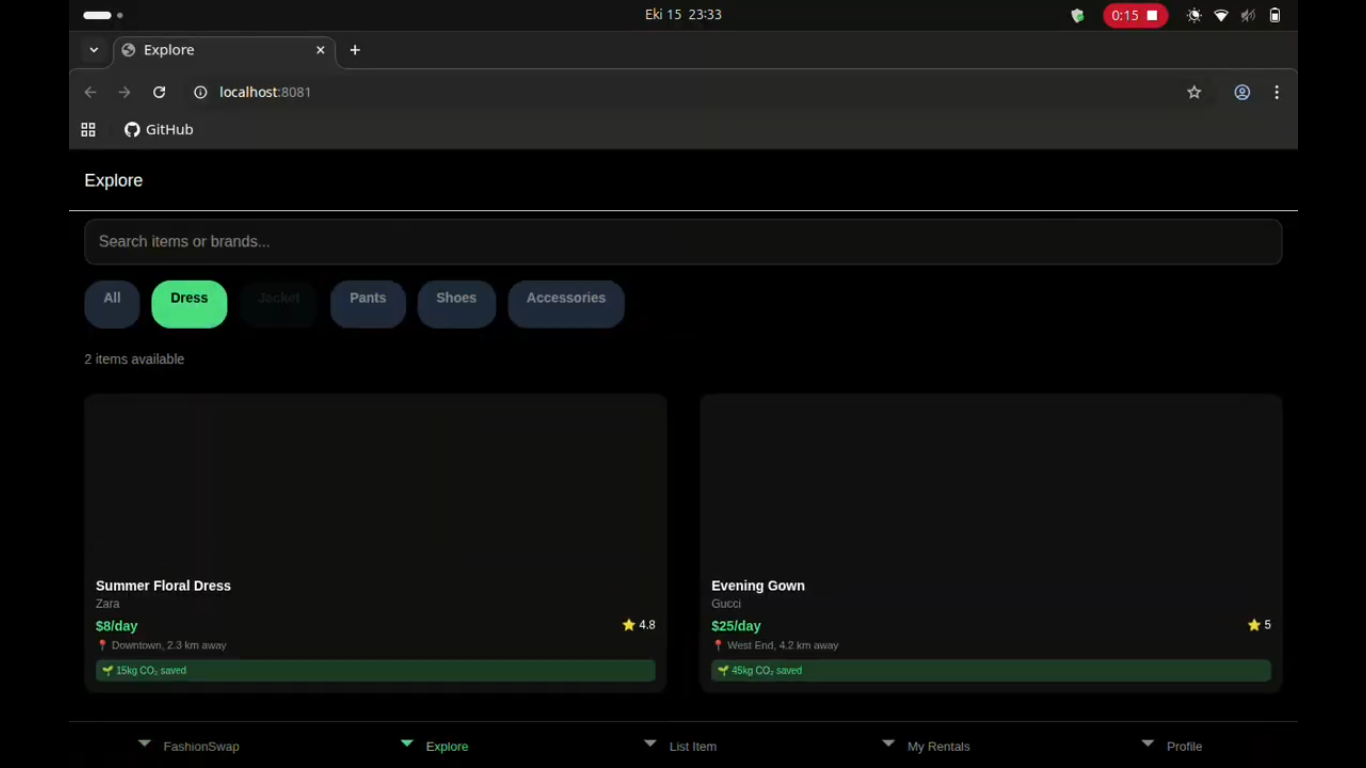Image resolution: width=1366 pixels, height=768 pixels.
Task: Click the Summer Floral Dress title
Action: (x=163, y=586)
